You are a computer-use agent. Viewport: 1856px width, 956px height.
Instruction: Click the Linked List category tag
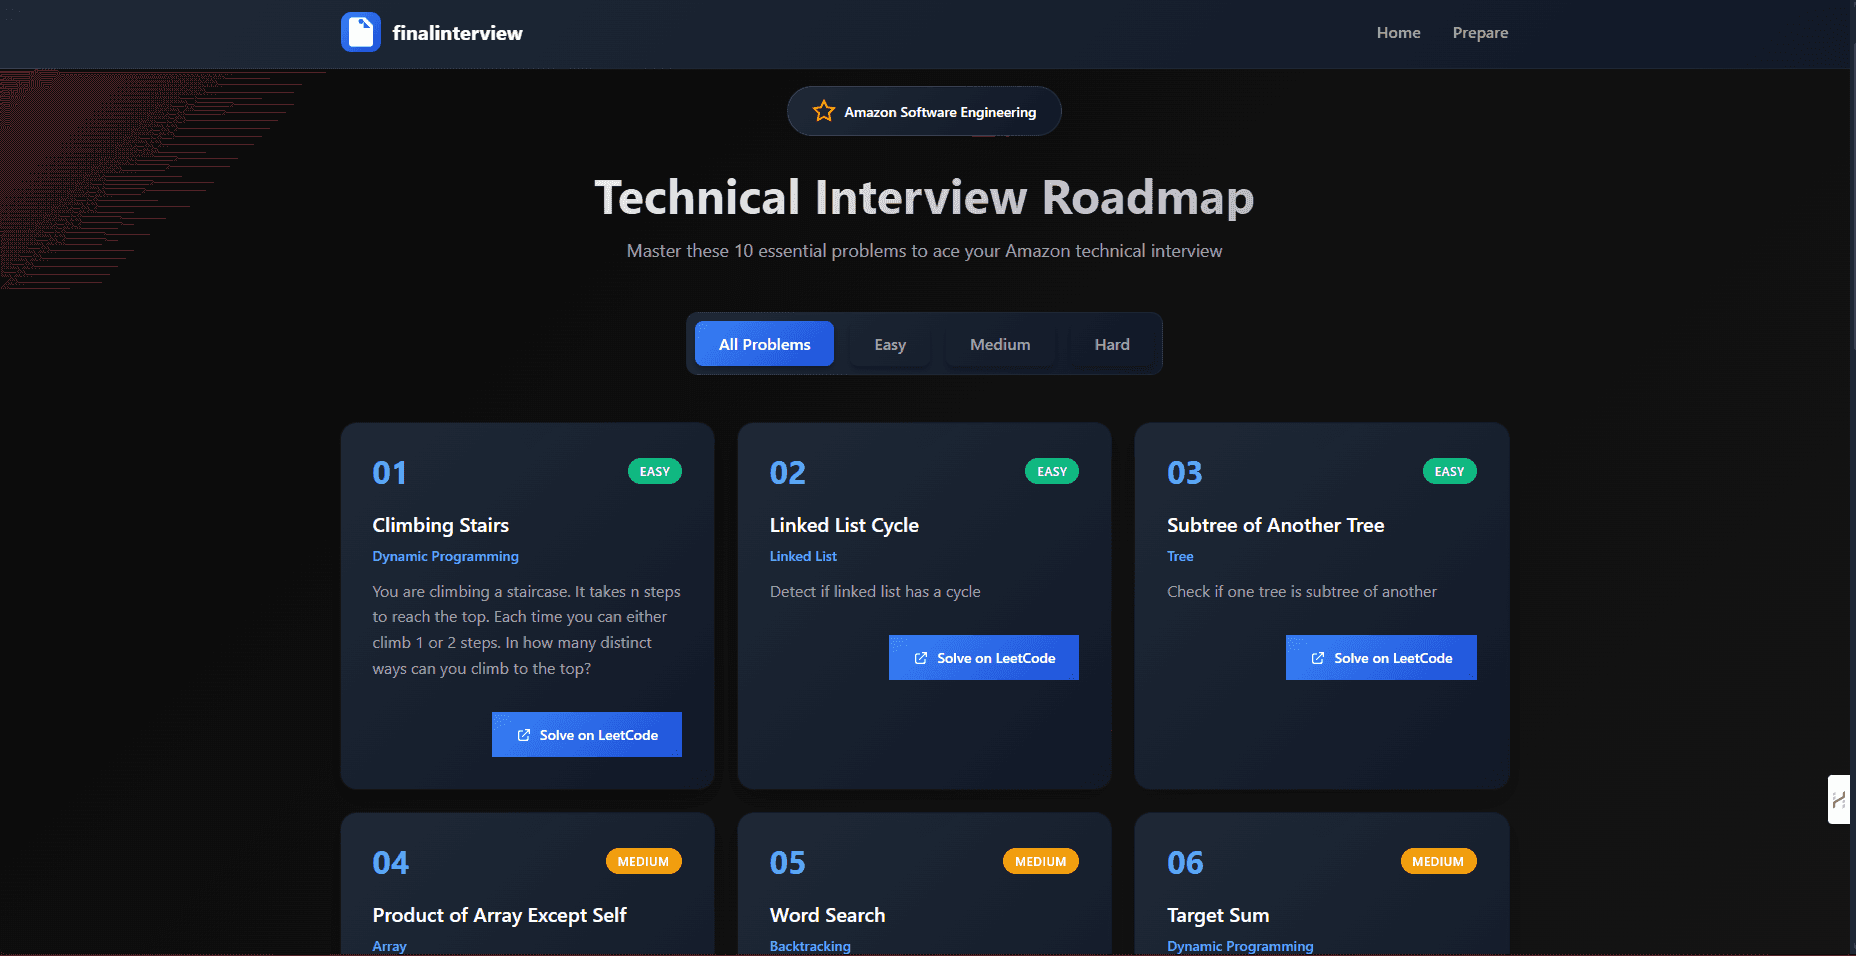803,556
